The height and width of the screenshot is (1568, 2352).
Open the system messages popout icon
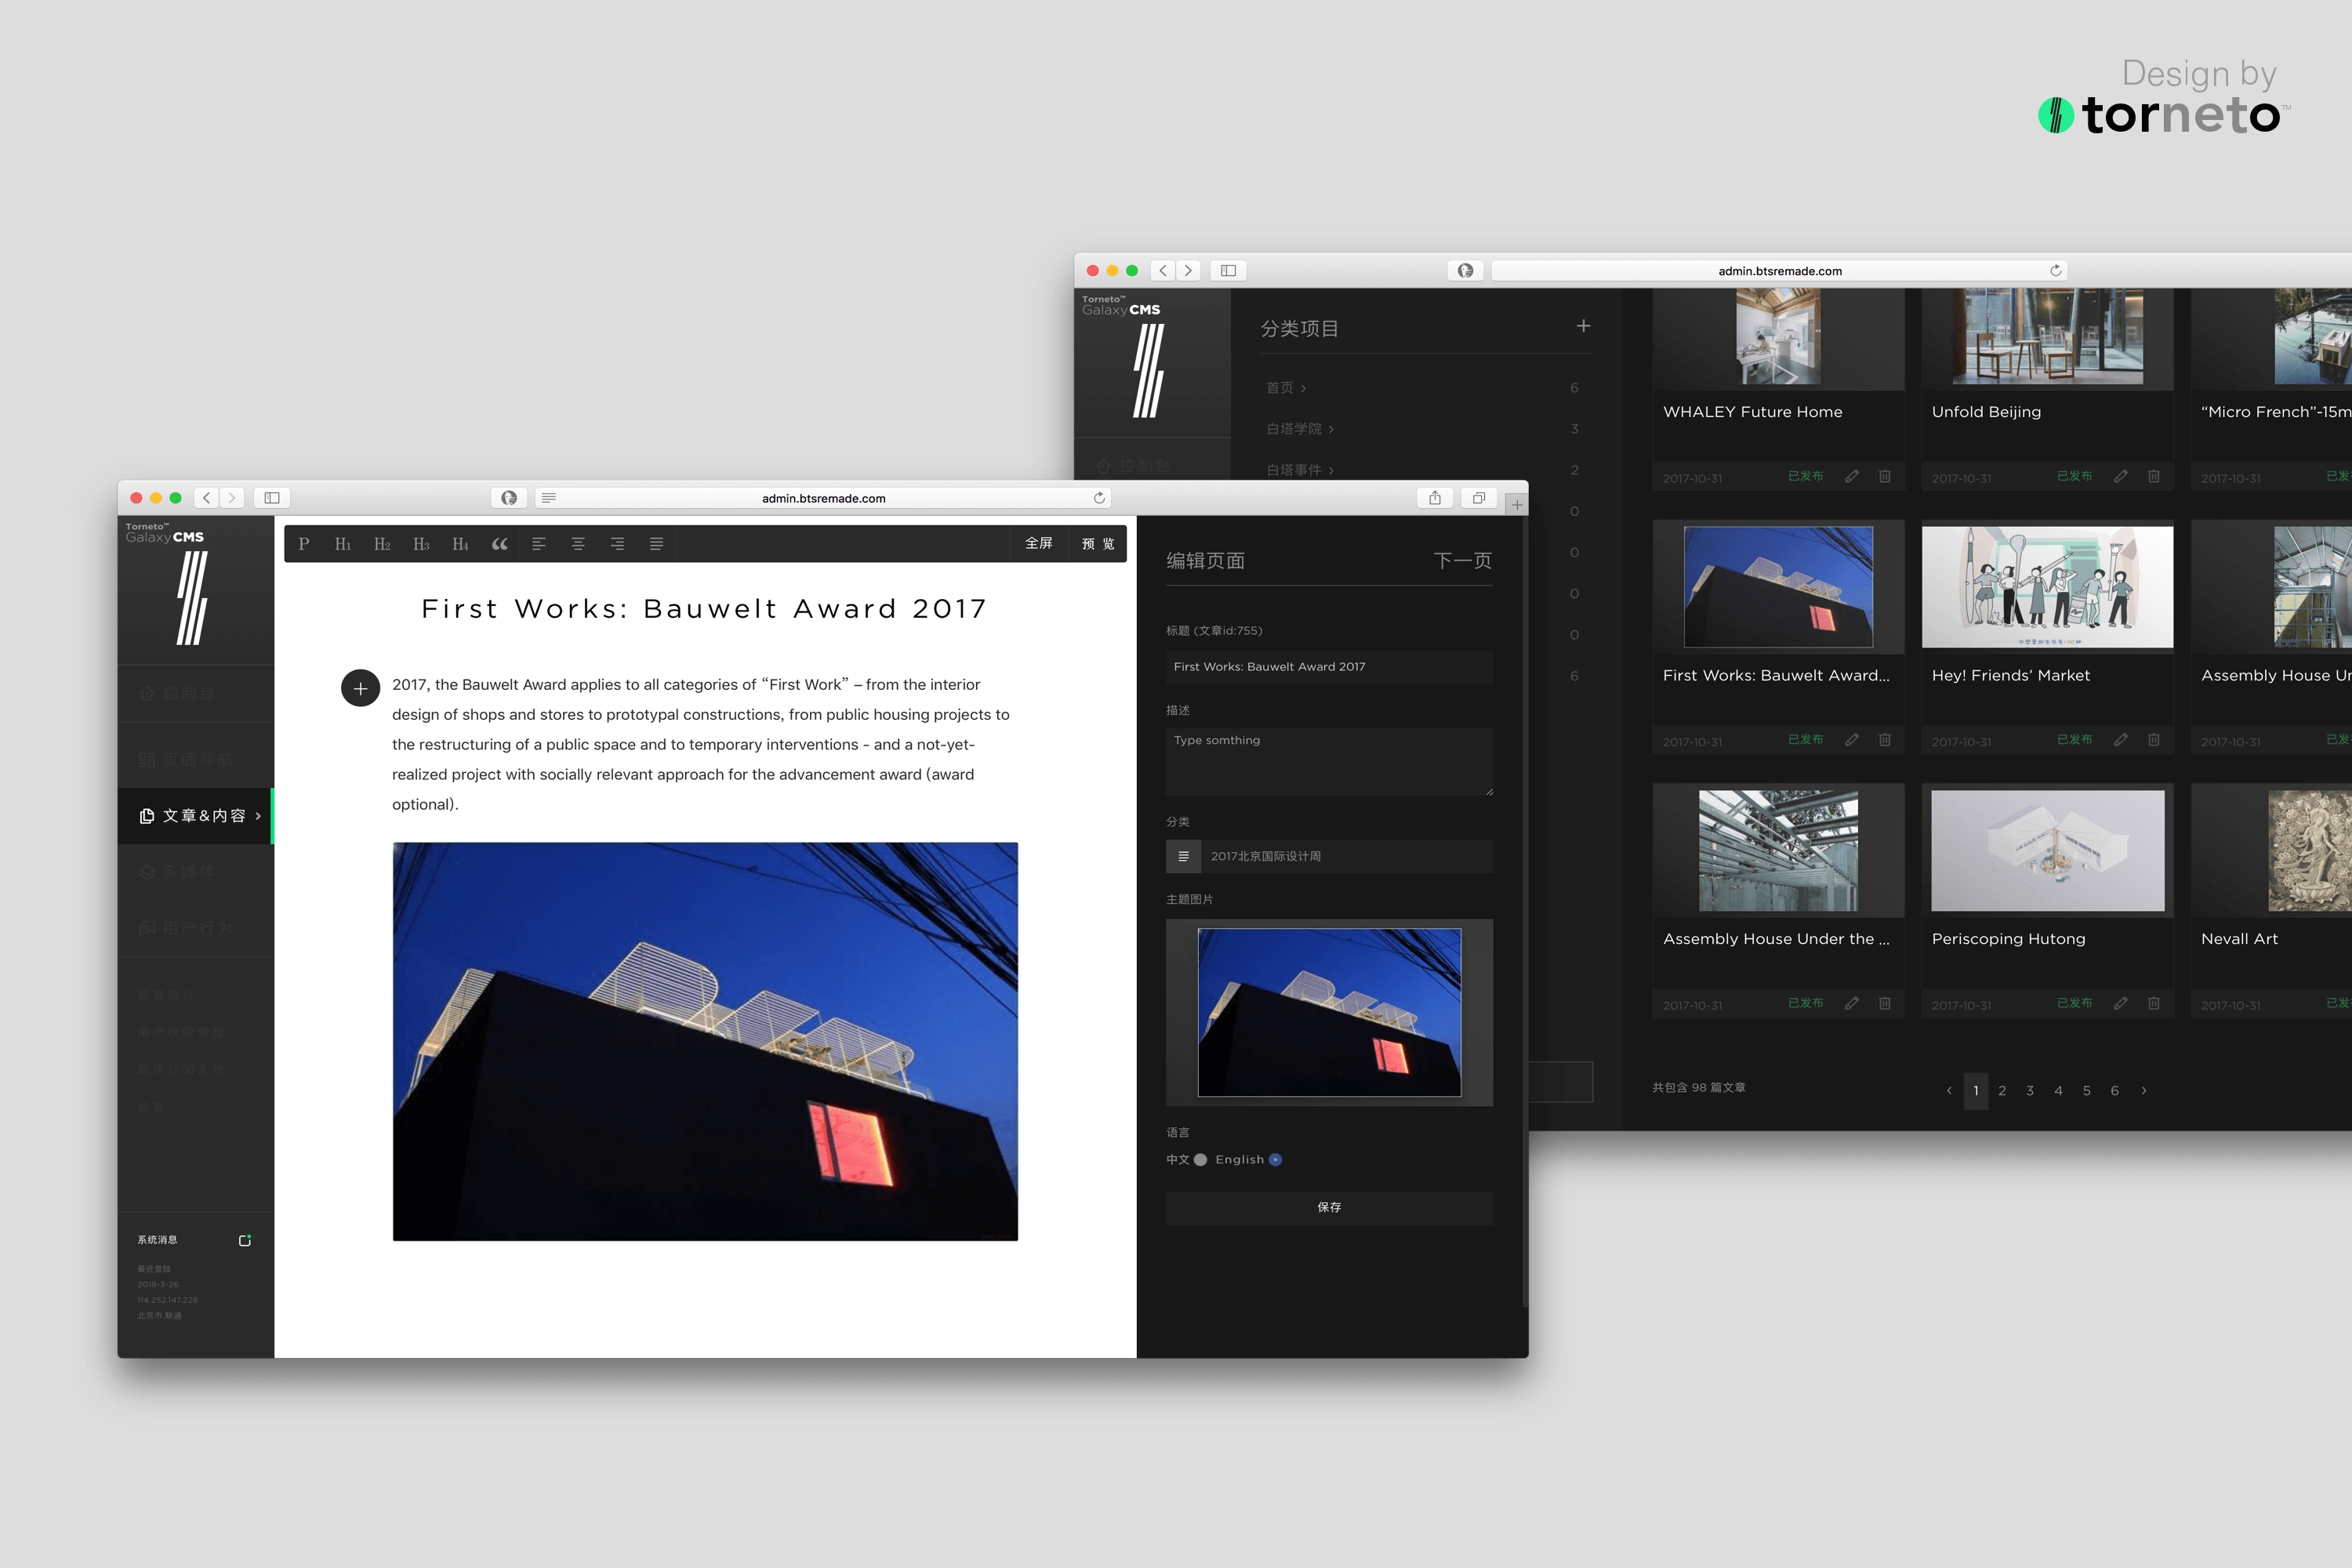click(245, 1240)
